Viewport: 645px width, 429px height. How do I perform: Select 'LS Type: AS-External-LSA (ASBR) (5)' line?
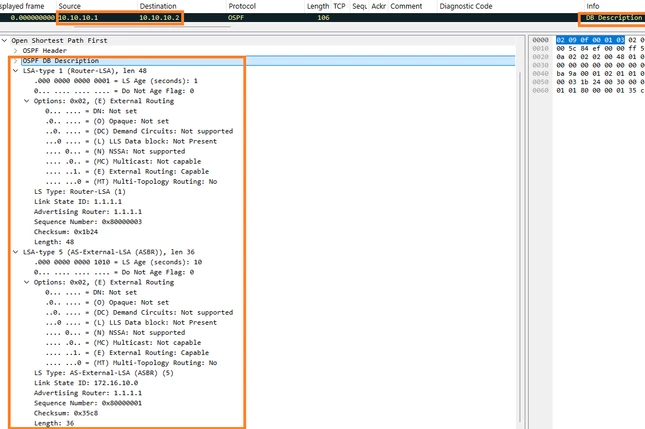[104, 373]
